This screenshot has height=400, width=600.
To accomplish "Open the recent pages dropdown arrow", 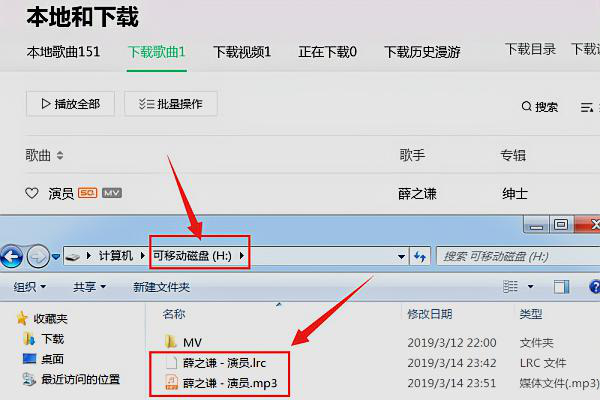I will click(56, 256).
